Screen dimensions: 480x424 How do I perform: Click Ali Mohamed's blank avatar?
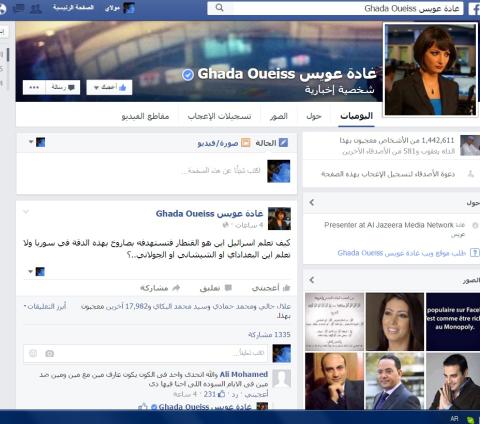click(282, 379)
